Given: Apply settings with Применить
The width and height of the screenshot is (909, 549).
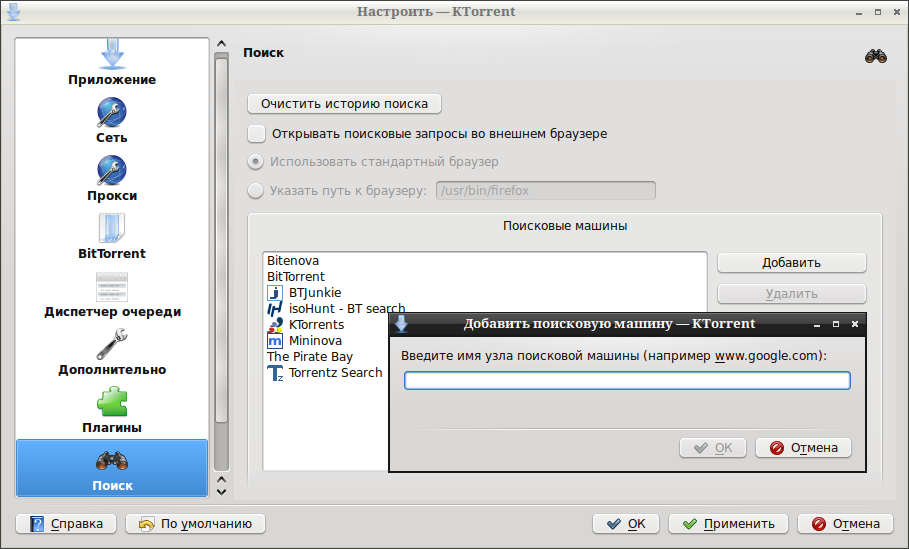Looking at the screenshot, I should [x=728, y=523].
